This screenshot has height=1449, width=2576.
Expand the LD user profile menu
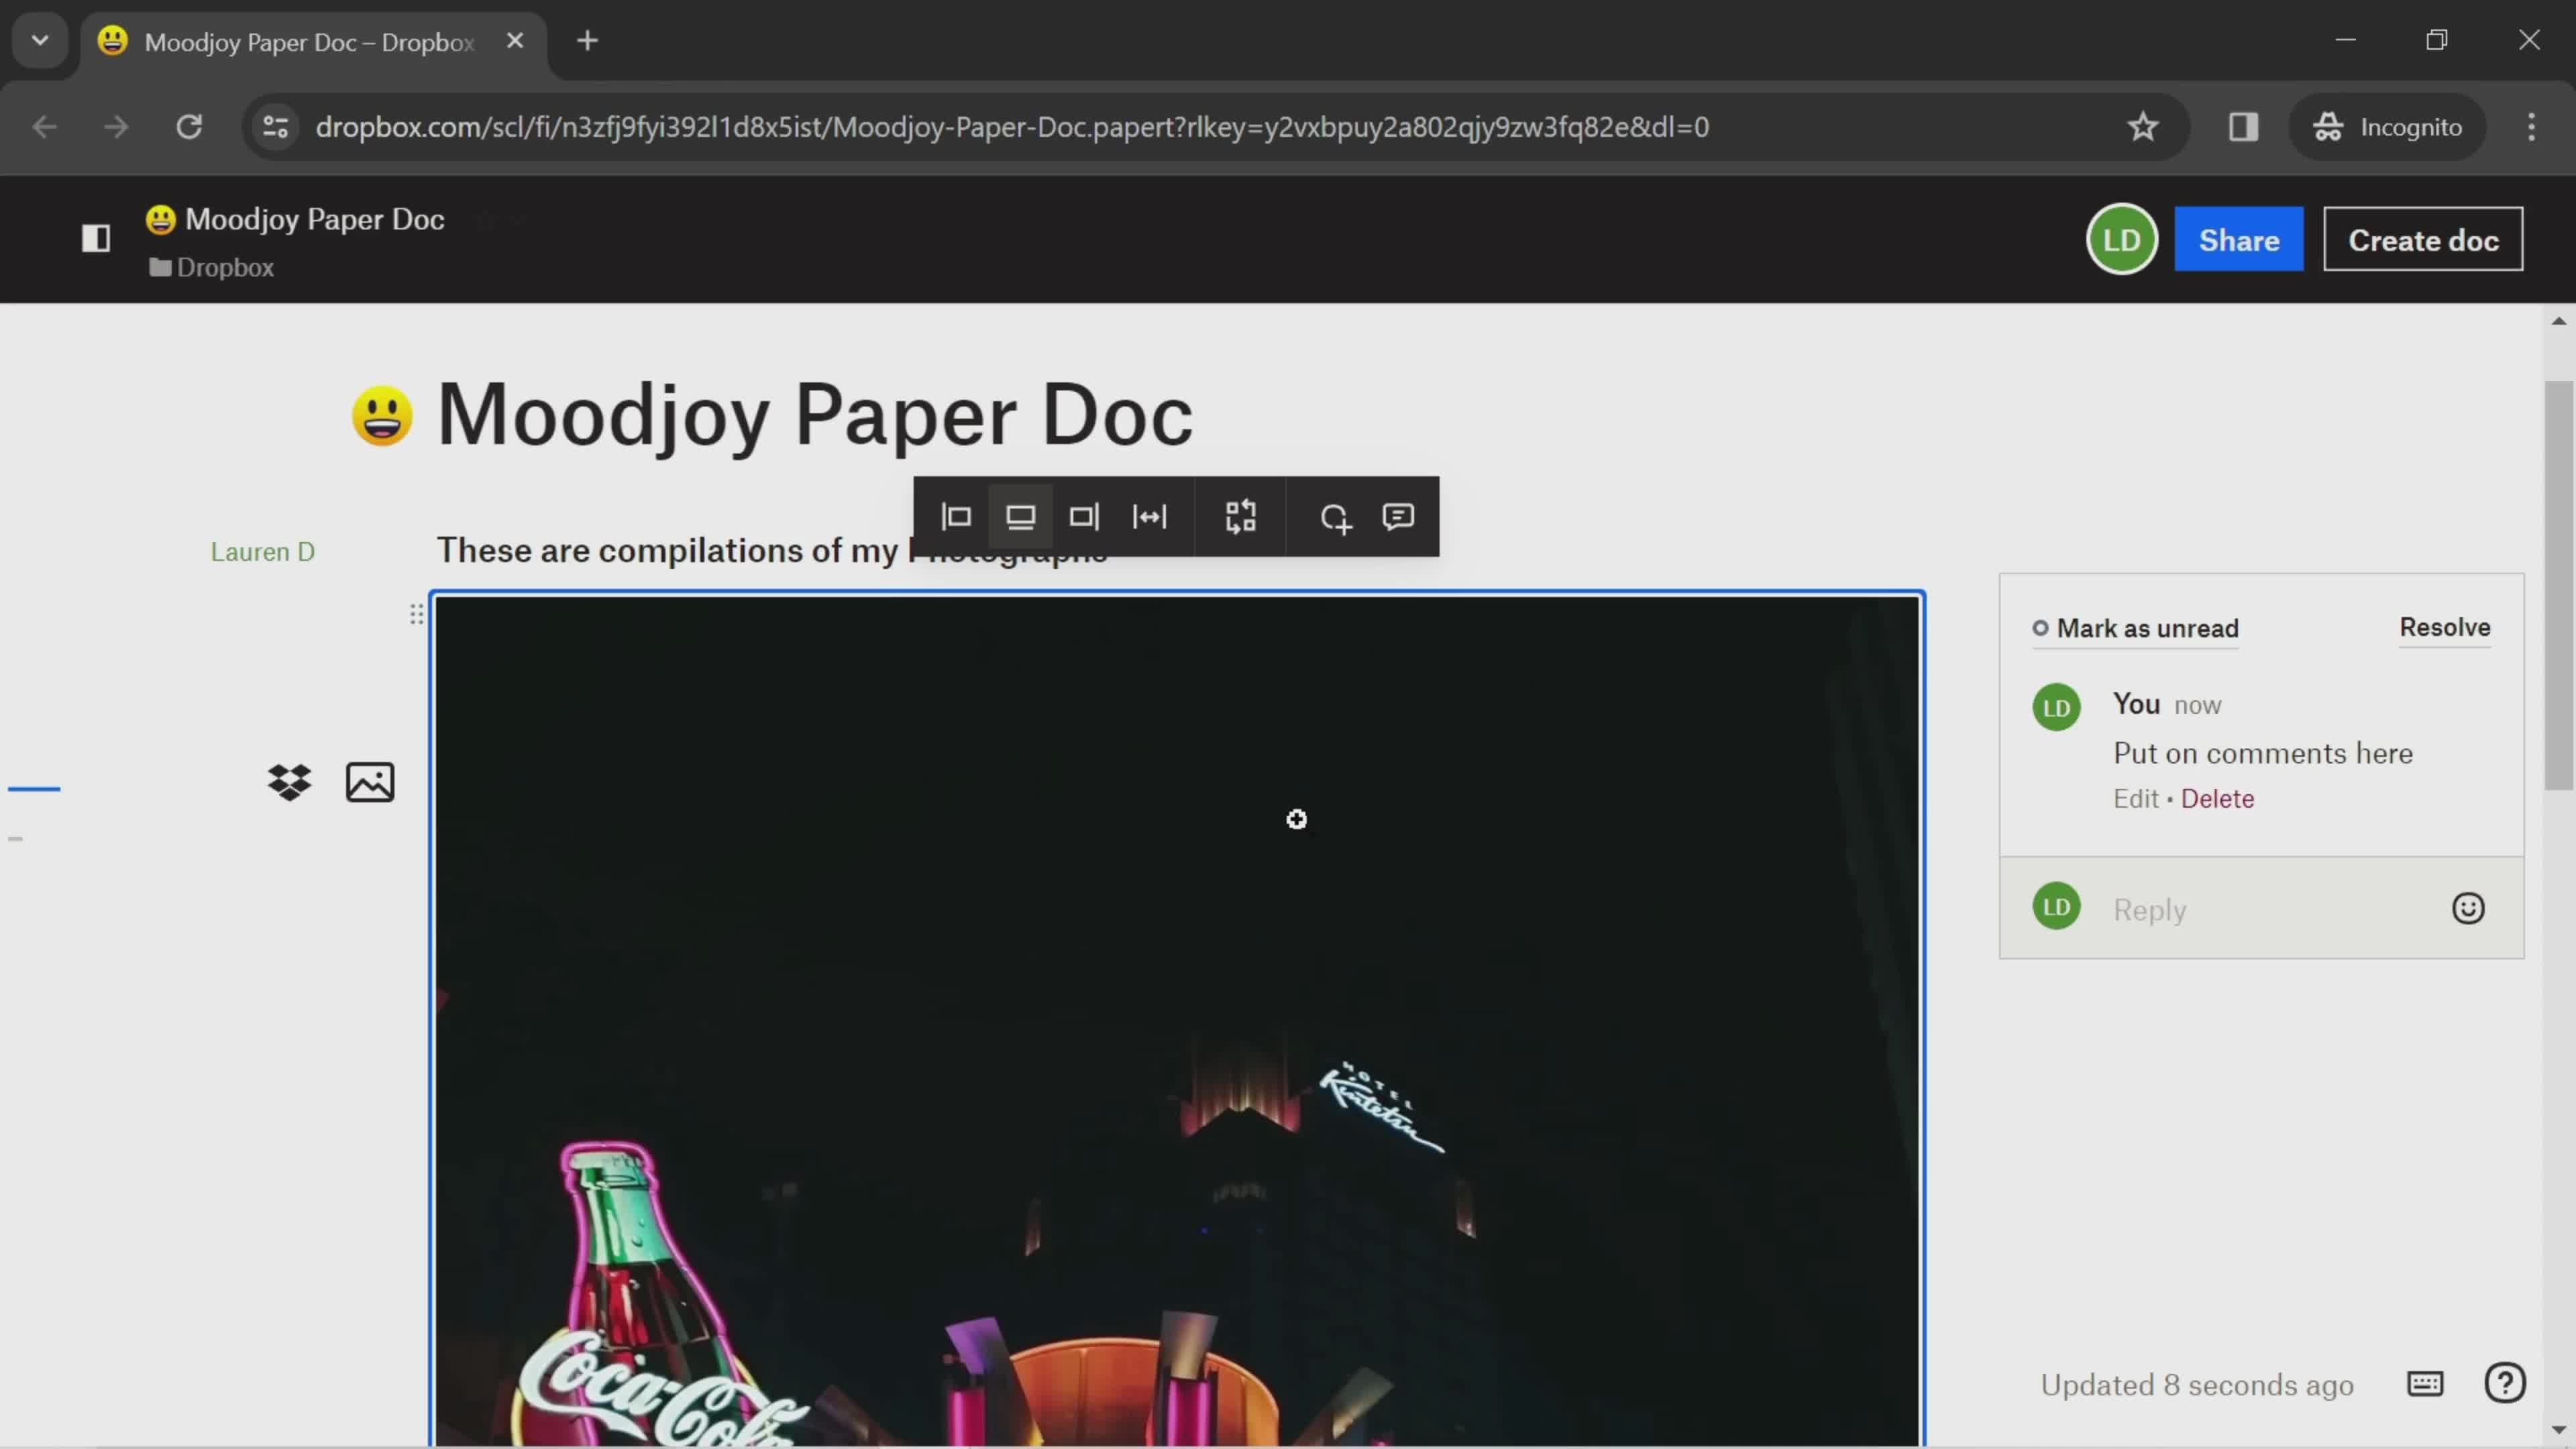2121,239
